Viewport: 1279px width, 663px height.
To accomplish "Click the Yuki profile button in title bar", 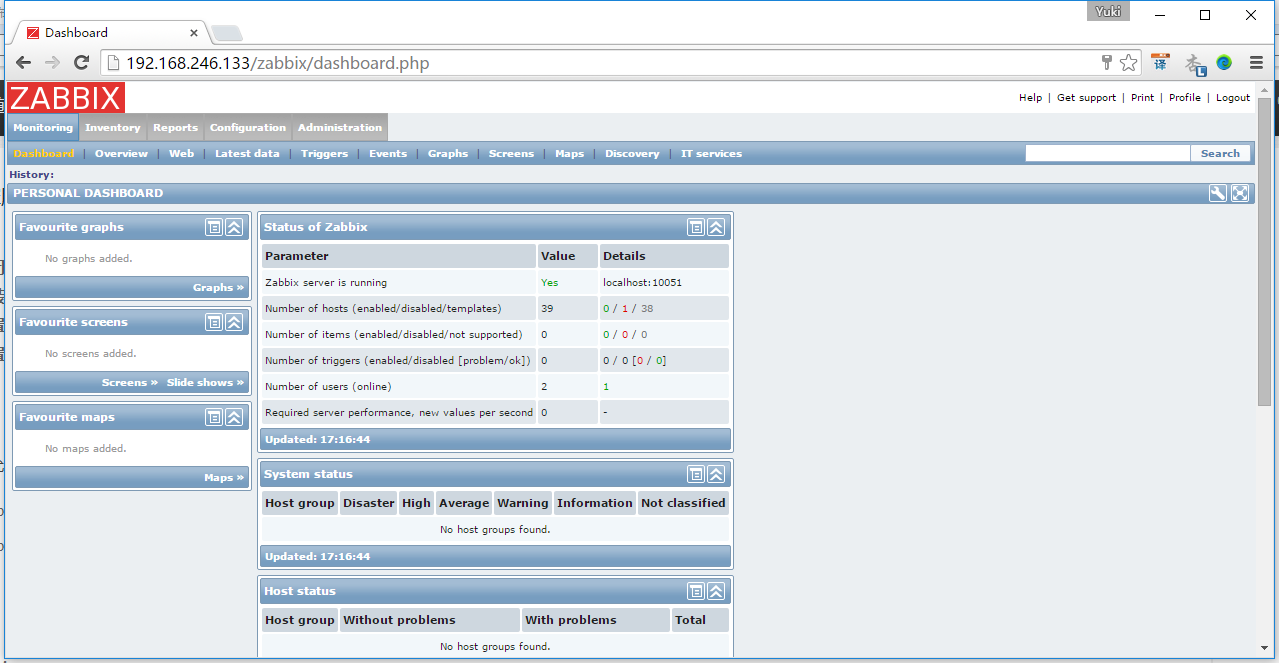I will pyautogui.click(x=1108, y=12).
